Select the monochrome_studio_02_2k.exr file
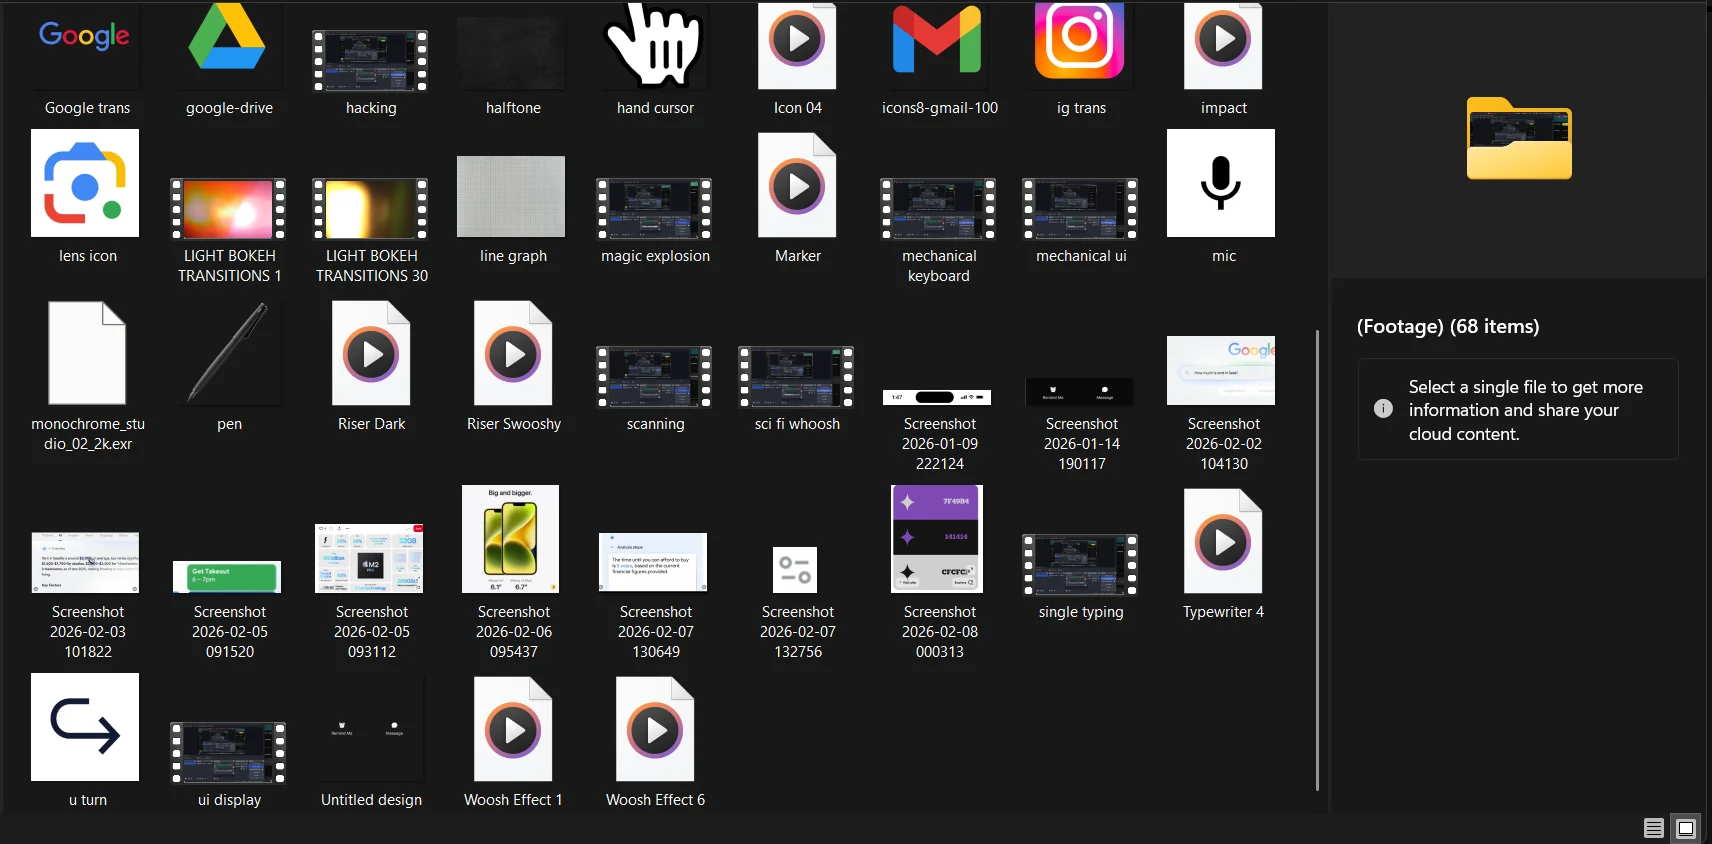The image size is (1712, 844). click(x=87, y=355)
